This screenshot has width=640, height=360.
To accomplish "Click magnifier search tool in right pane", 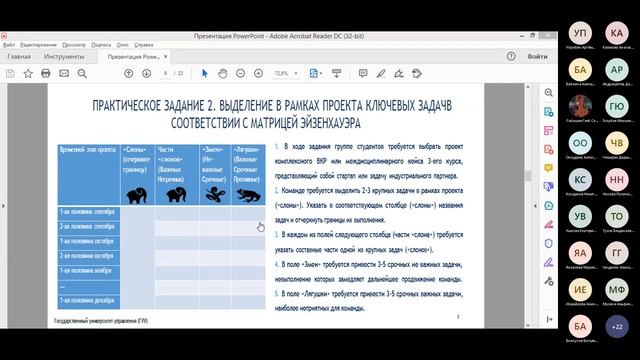I will [x=549, y=93].
